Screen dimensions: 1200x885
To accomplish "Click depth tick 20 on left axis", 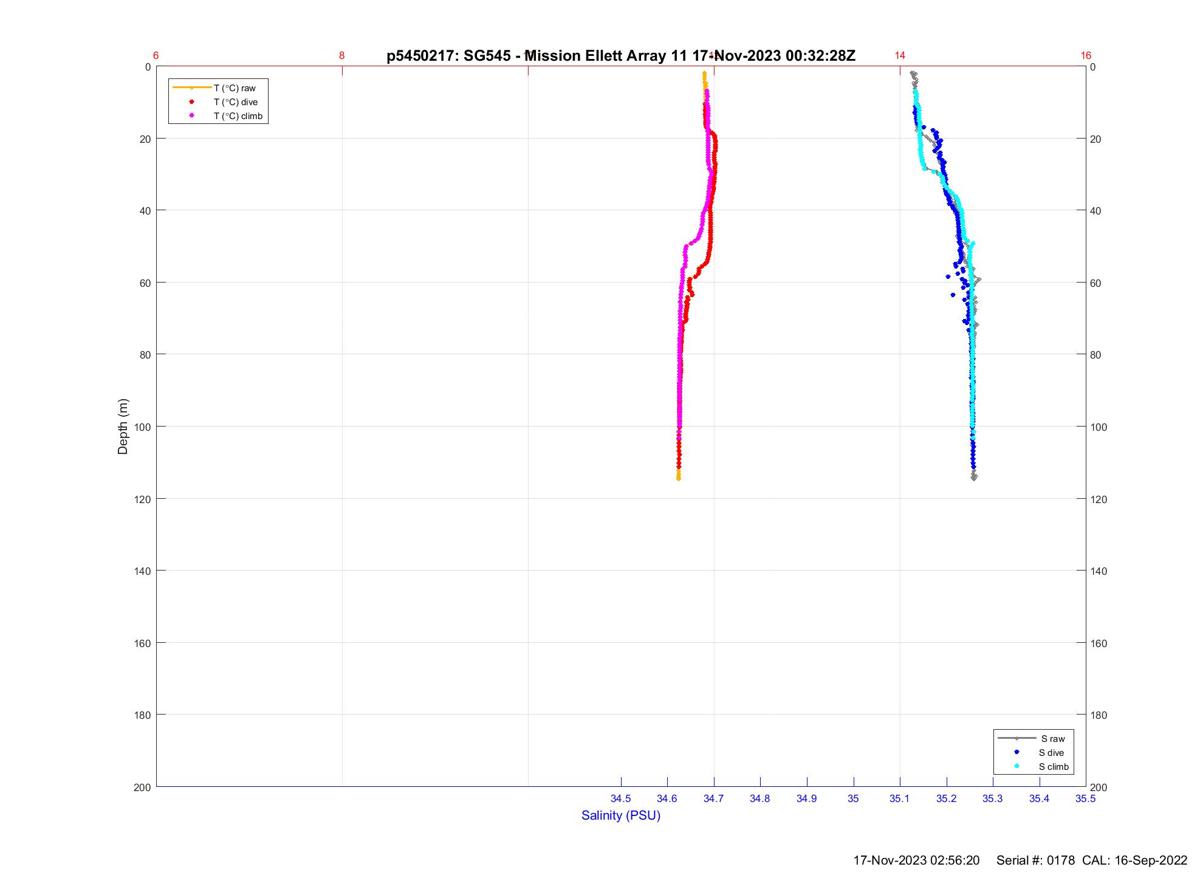I will coord(145,139).
